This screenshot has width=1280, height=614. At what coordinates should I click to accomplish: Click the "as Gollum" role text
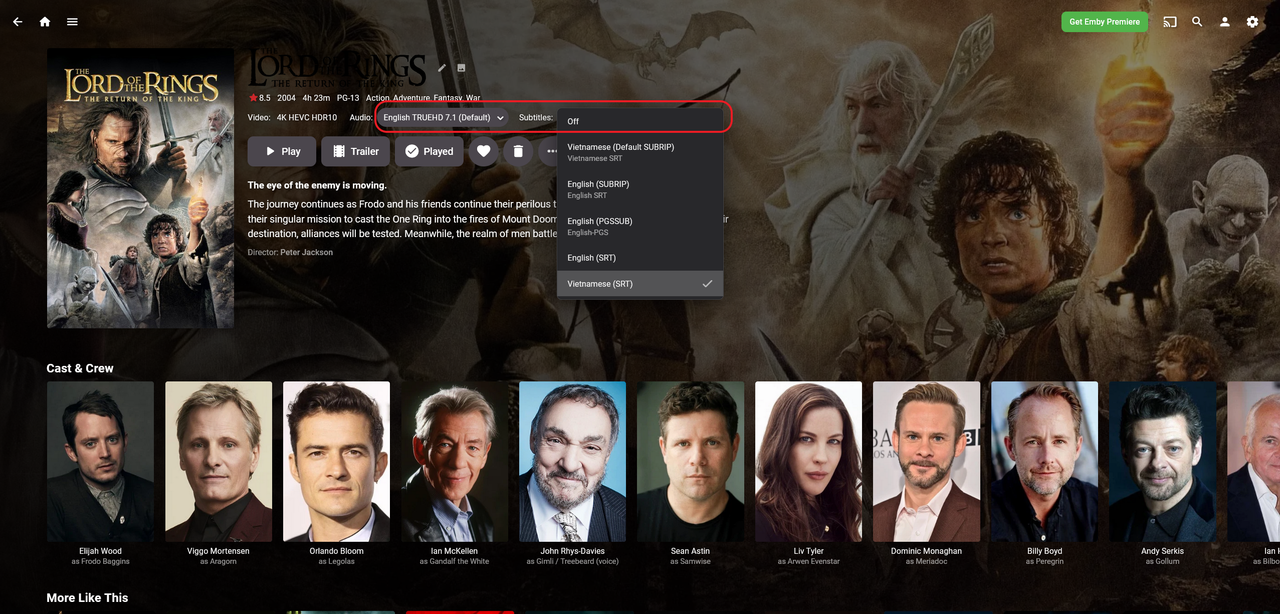coord(1162,562)
